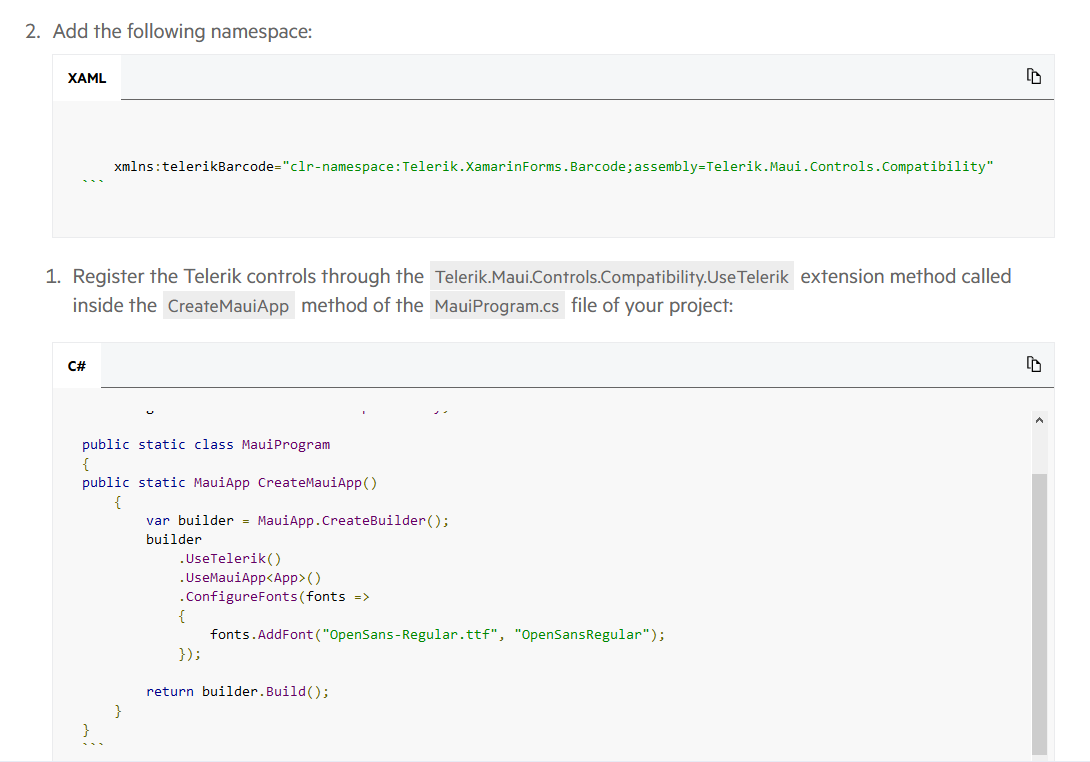Click the C# code block vertical scrollbar thumb
The image size is (1090, 762).
pos(1039,613)
